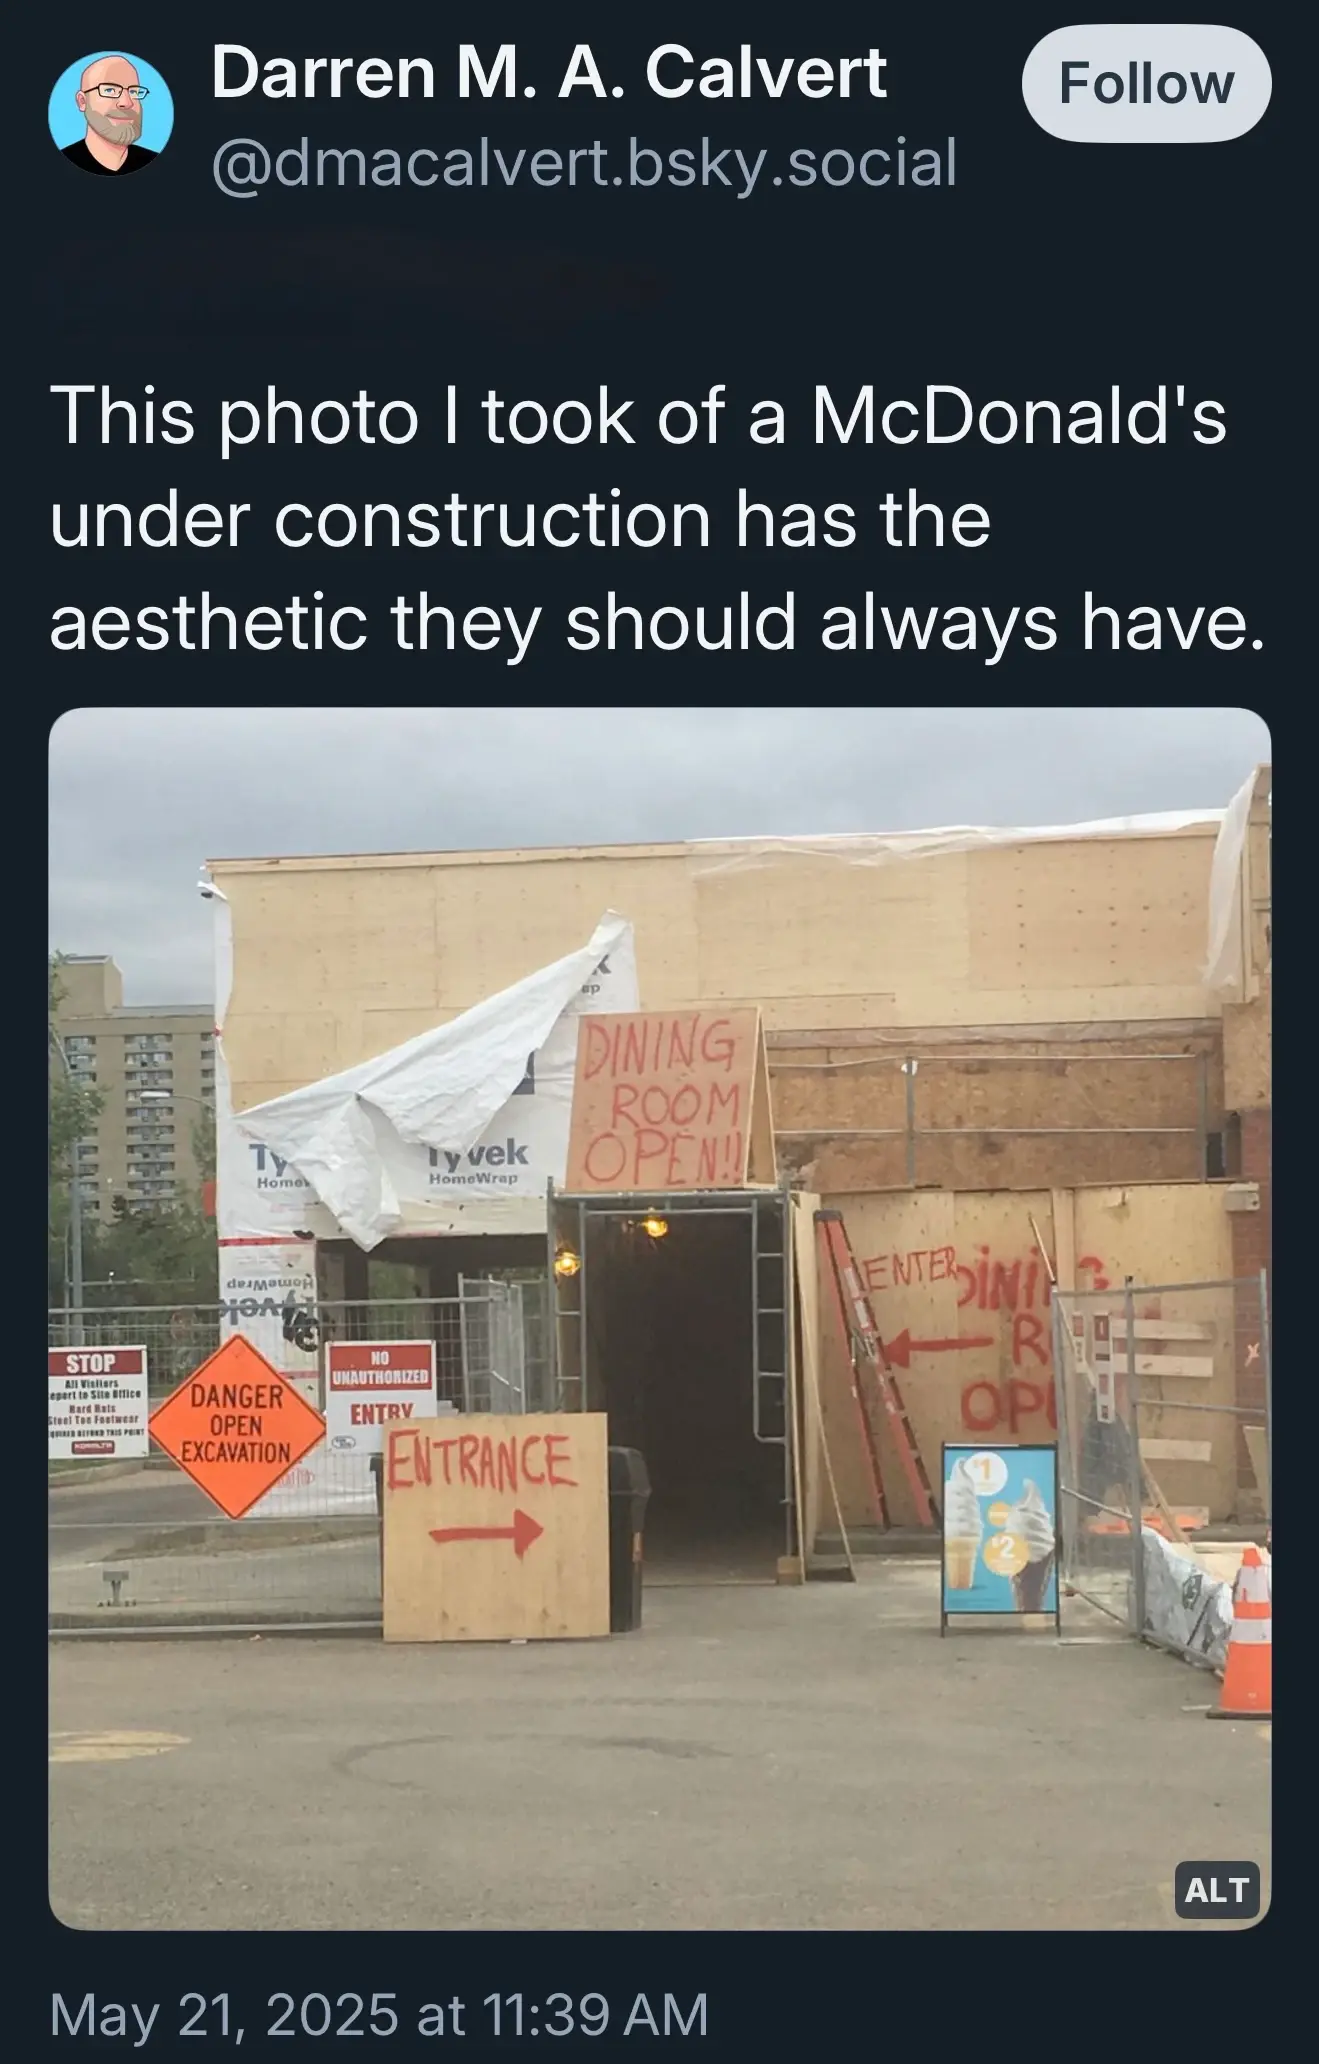Click the orange traffic cone in photo

[1244, 1630]
